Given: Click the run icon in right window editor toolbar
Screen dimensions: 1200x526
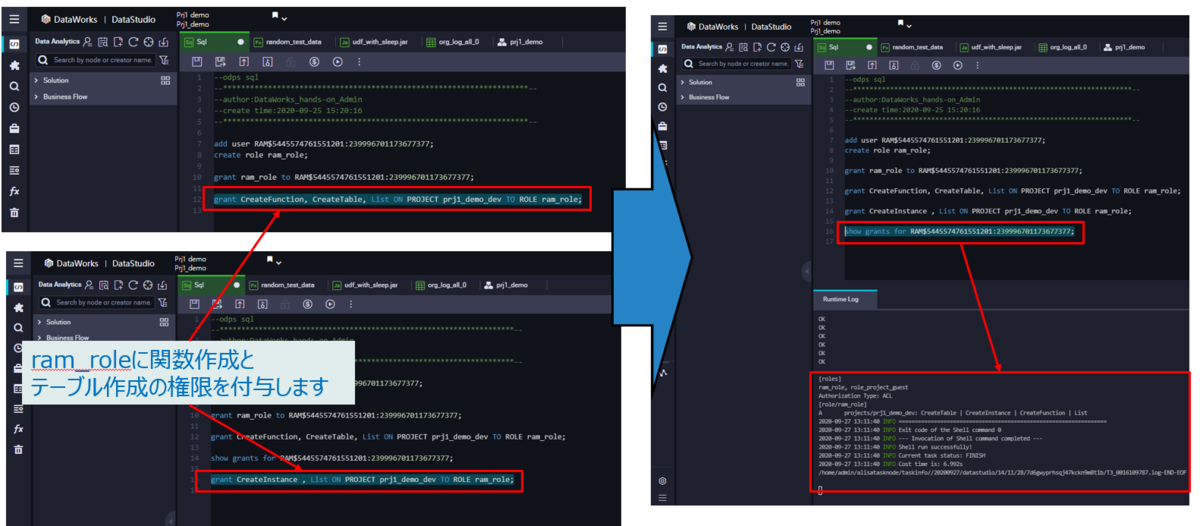Looking at the screenshot, I should pyautogui.click(x=958, y=65).
